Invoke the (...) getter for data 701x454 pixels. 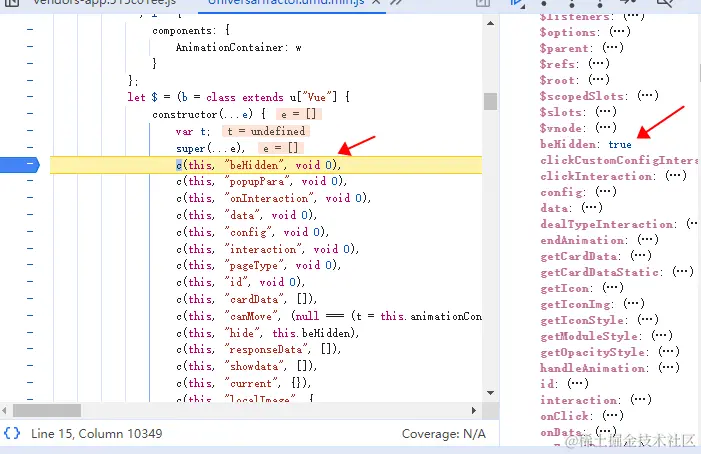coord(592,207)
